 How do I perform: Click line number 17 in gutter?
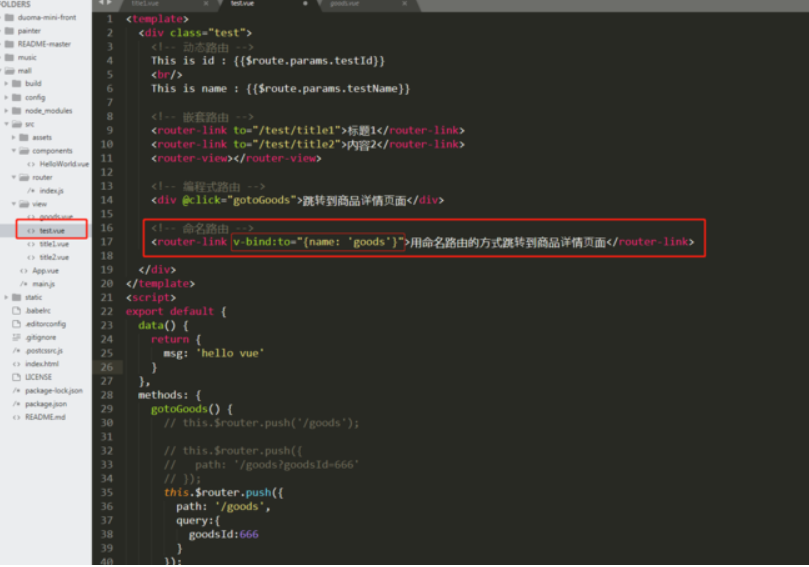click(107, 242)
